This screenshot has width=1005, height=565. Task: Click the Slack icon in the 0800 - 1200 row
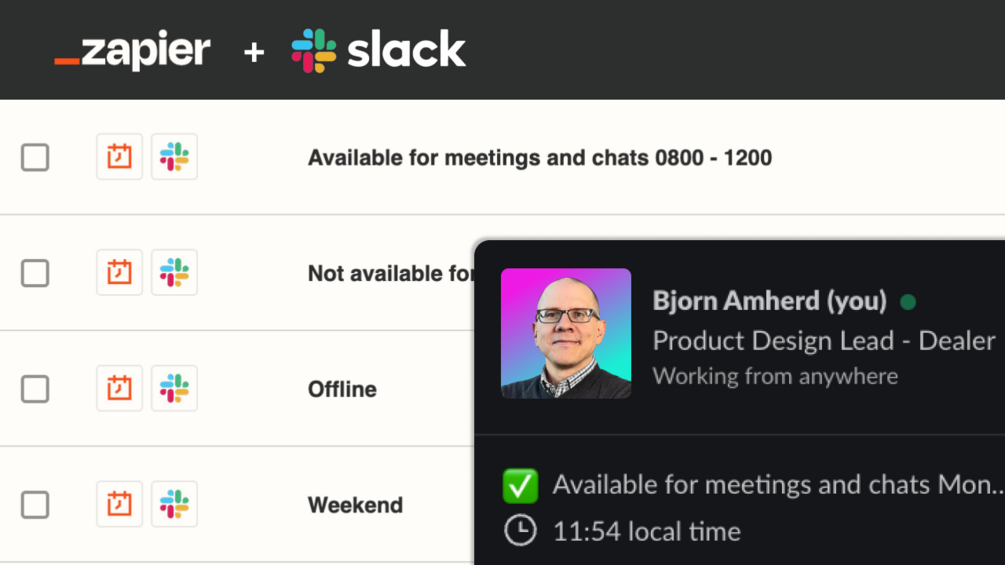[174, 157]
